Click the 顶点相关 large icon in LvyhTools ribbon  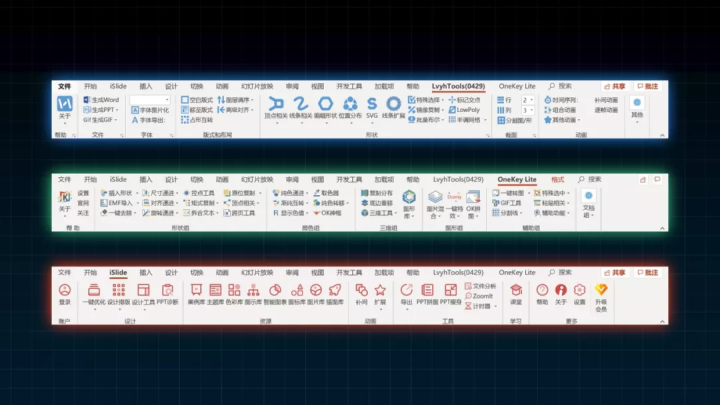pos(276,104)
